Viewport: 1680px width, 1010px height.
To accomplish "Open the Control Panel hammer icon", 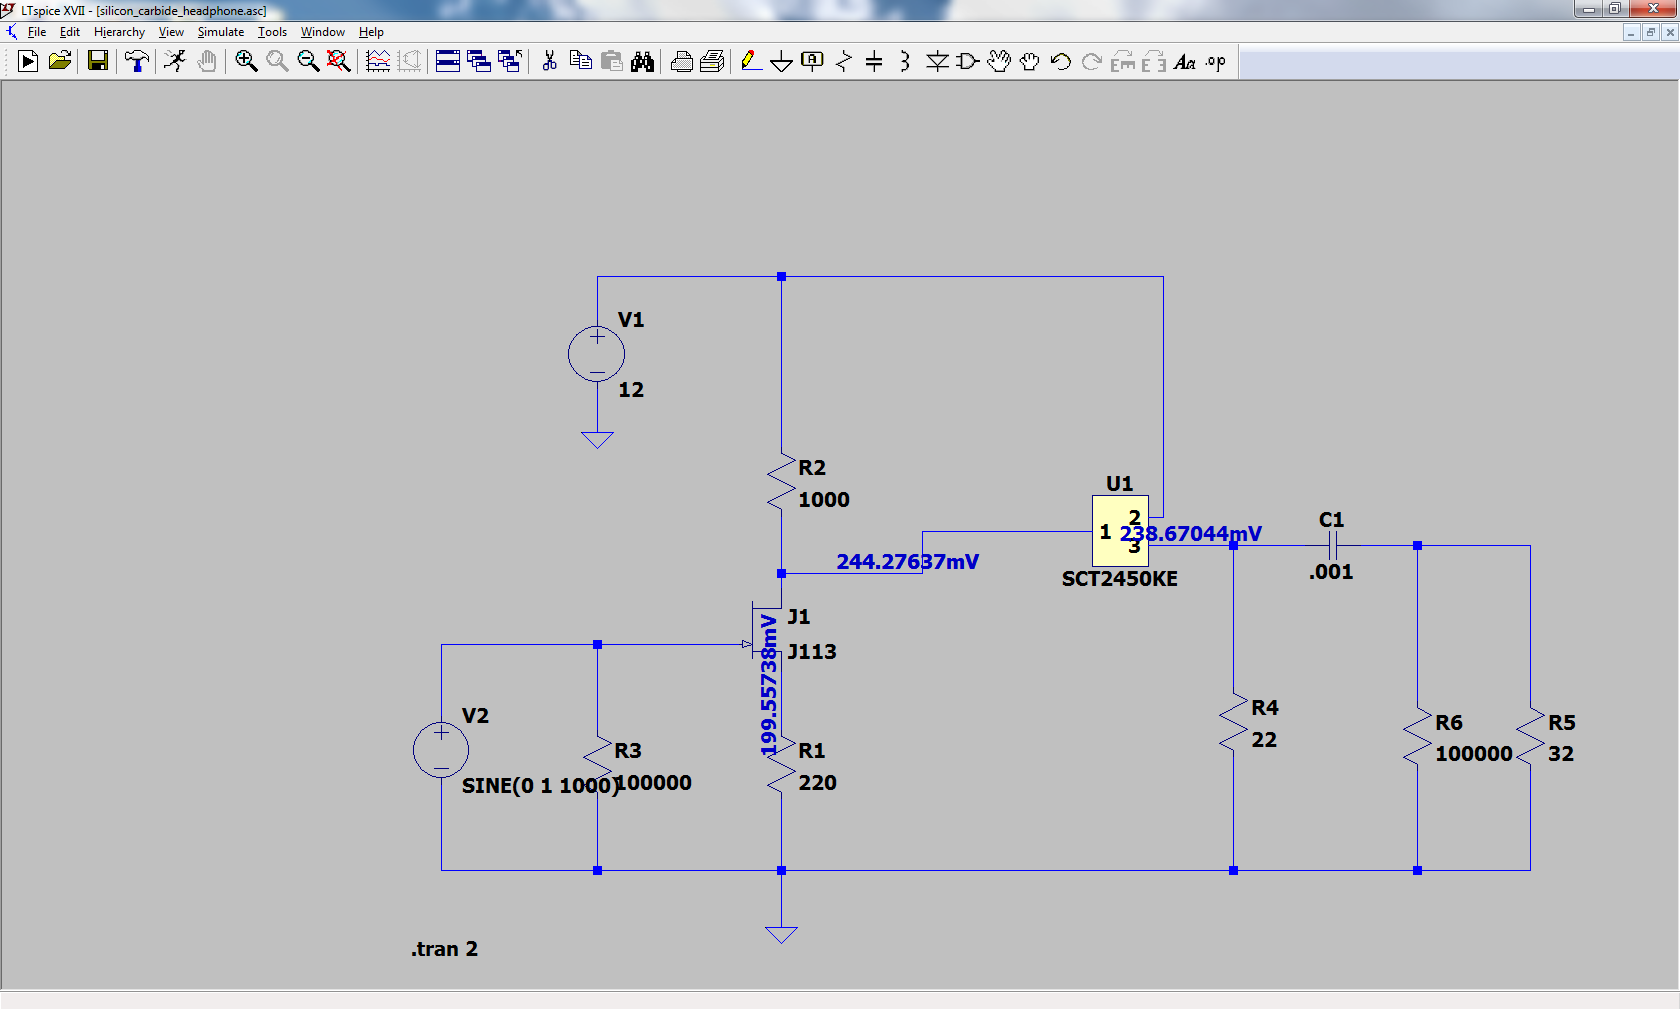I will 137,62.
